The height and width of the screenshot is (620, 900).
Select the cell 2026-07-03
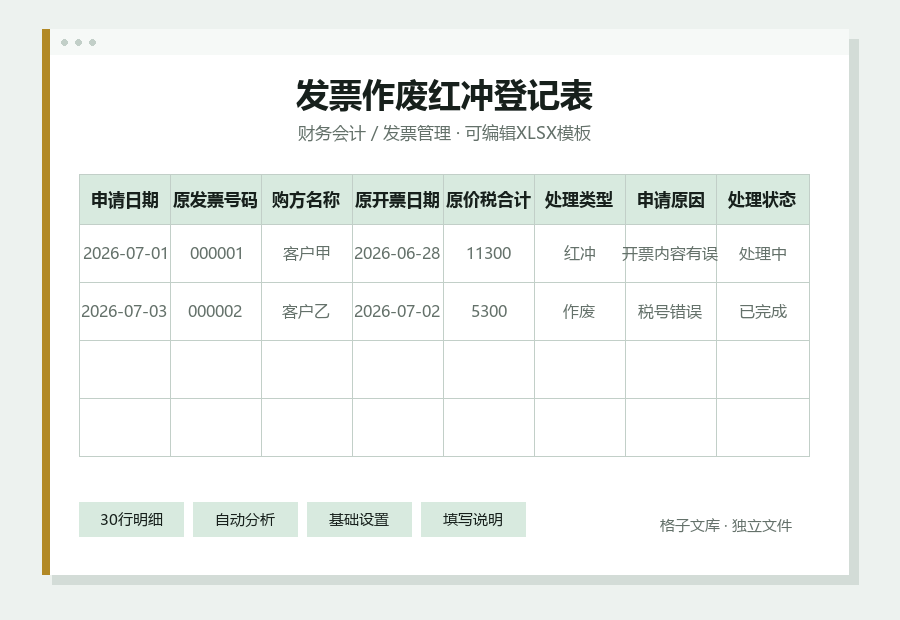point(125,311)
